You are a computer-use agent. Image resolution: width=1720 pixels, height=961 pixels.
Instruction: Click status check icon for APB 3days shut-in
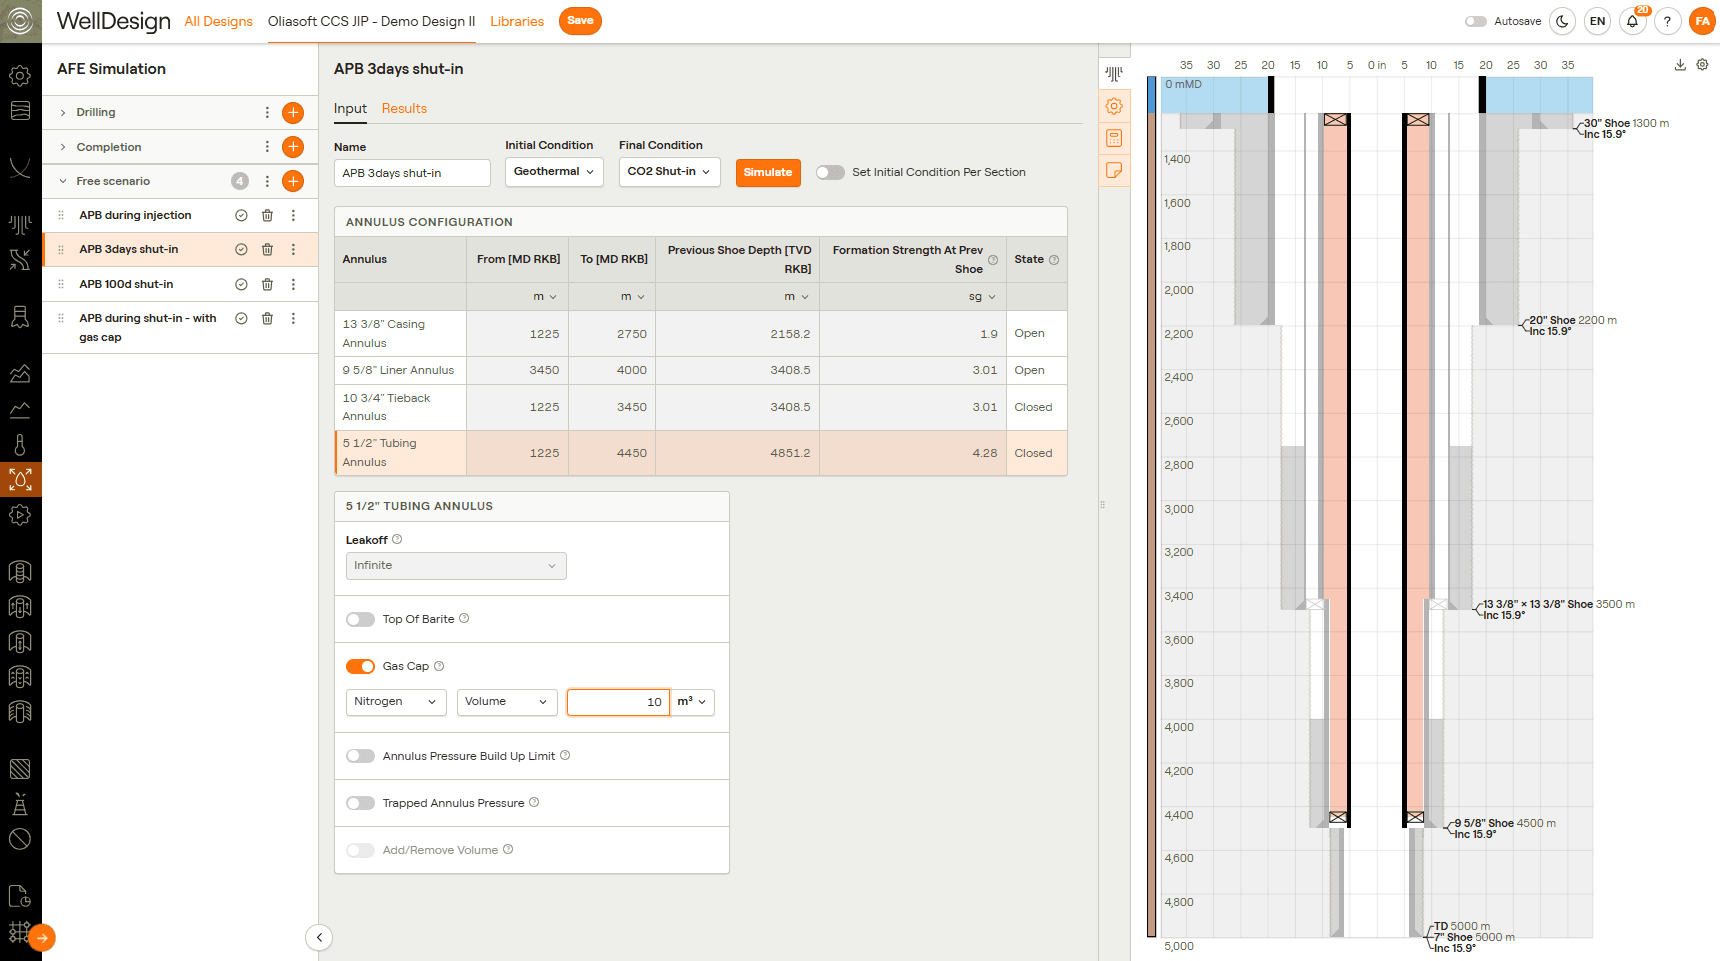tap(241, 249)
